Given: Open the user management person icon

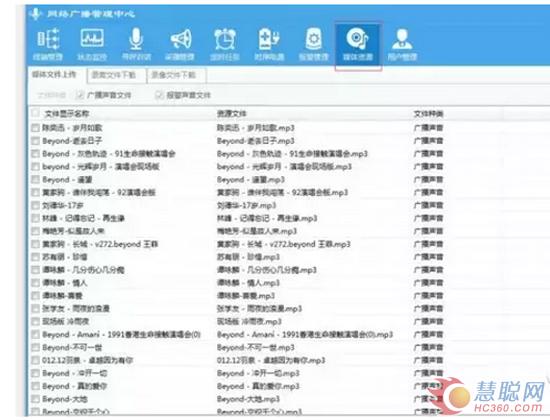Looking at the screenshot, I should tap(402, 44).
